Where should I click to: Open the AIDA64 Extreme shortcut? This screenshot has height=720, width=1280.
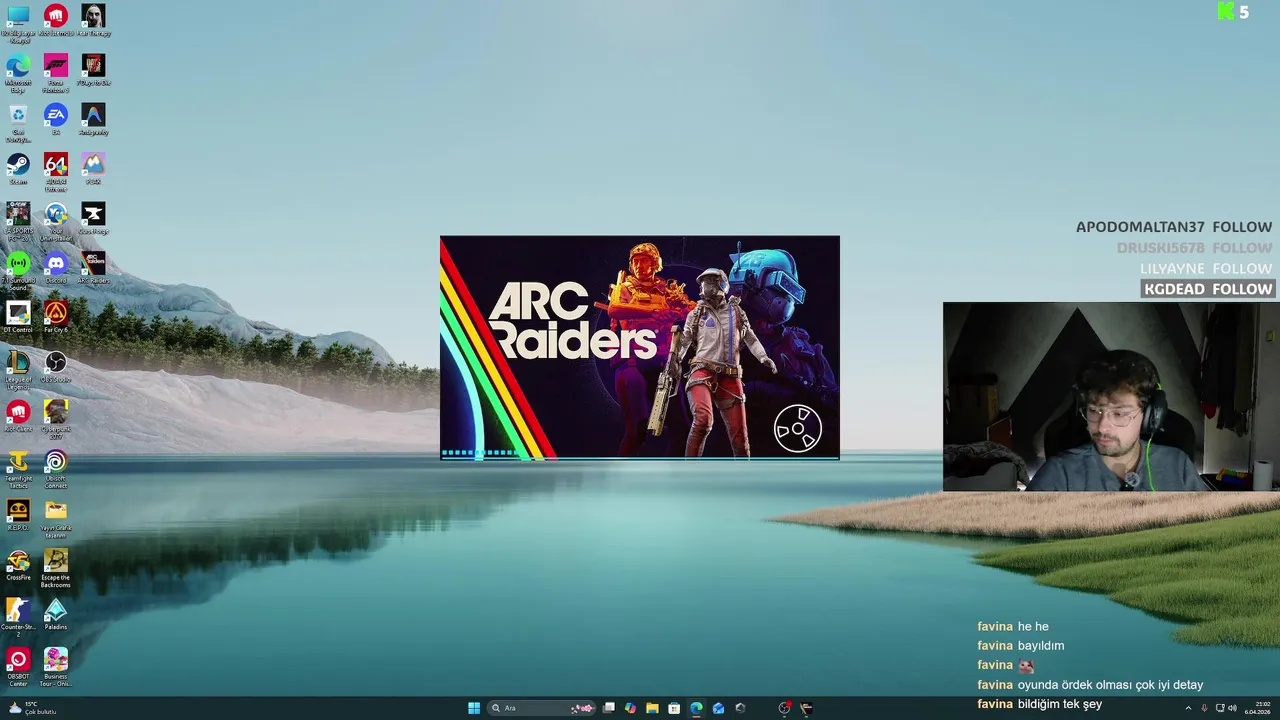coord(56,172)
